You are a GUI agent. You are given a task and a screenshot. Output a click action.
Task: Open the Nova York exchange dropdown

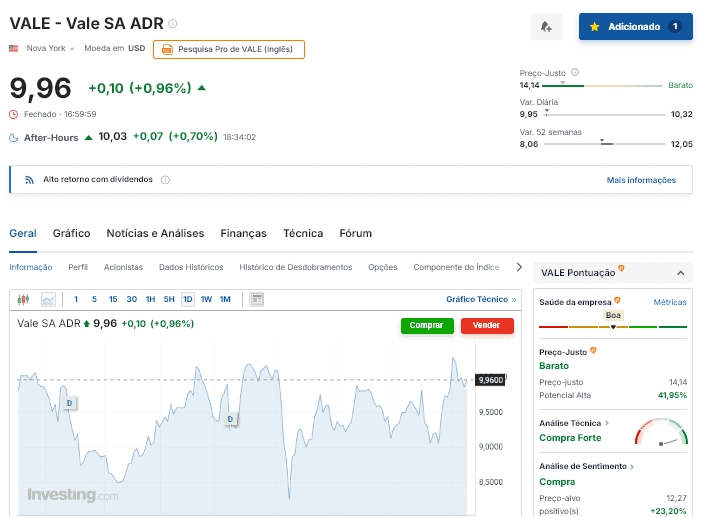(x=50, y=48)
